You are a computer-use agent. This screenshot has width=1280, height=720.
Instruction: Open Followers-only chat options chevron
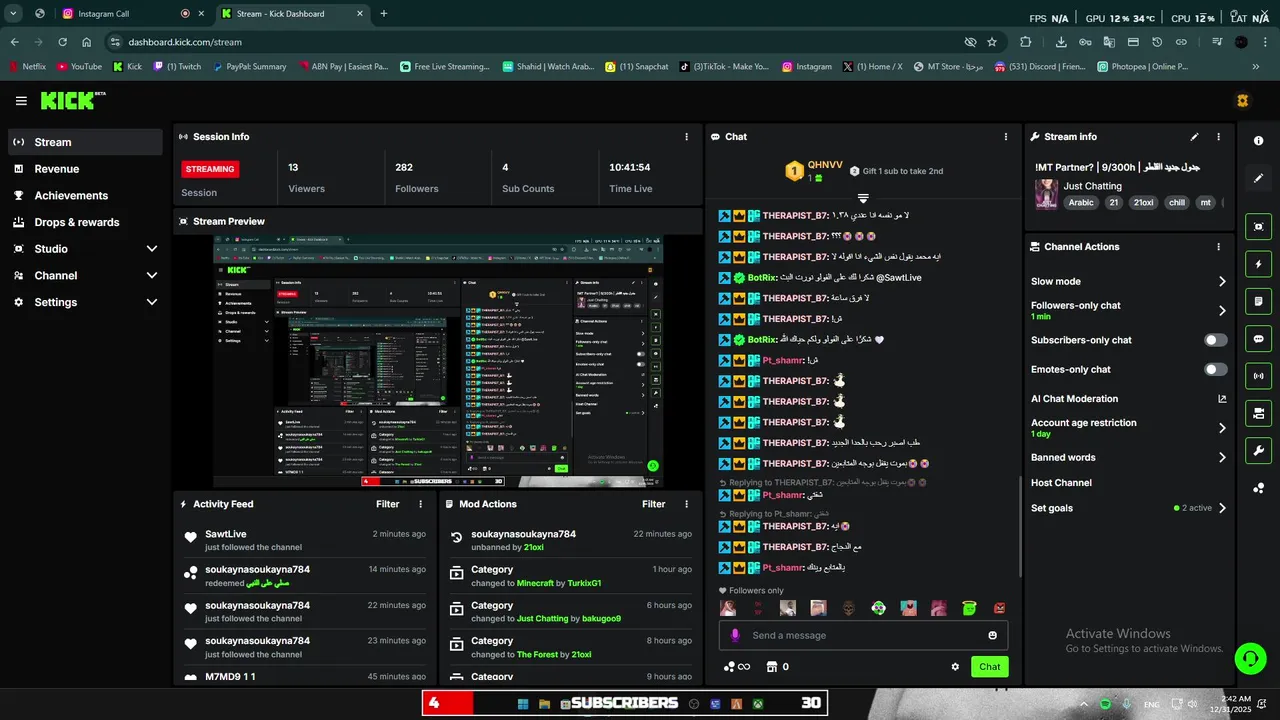click(1222, 311)
